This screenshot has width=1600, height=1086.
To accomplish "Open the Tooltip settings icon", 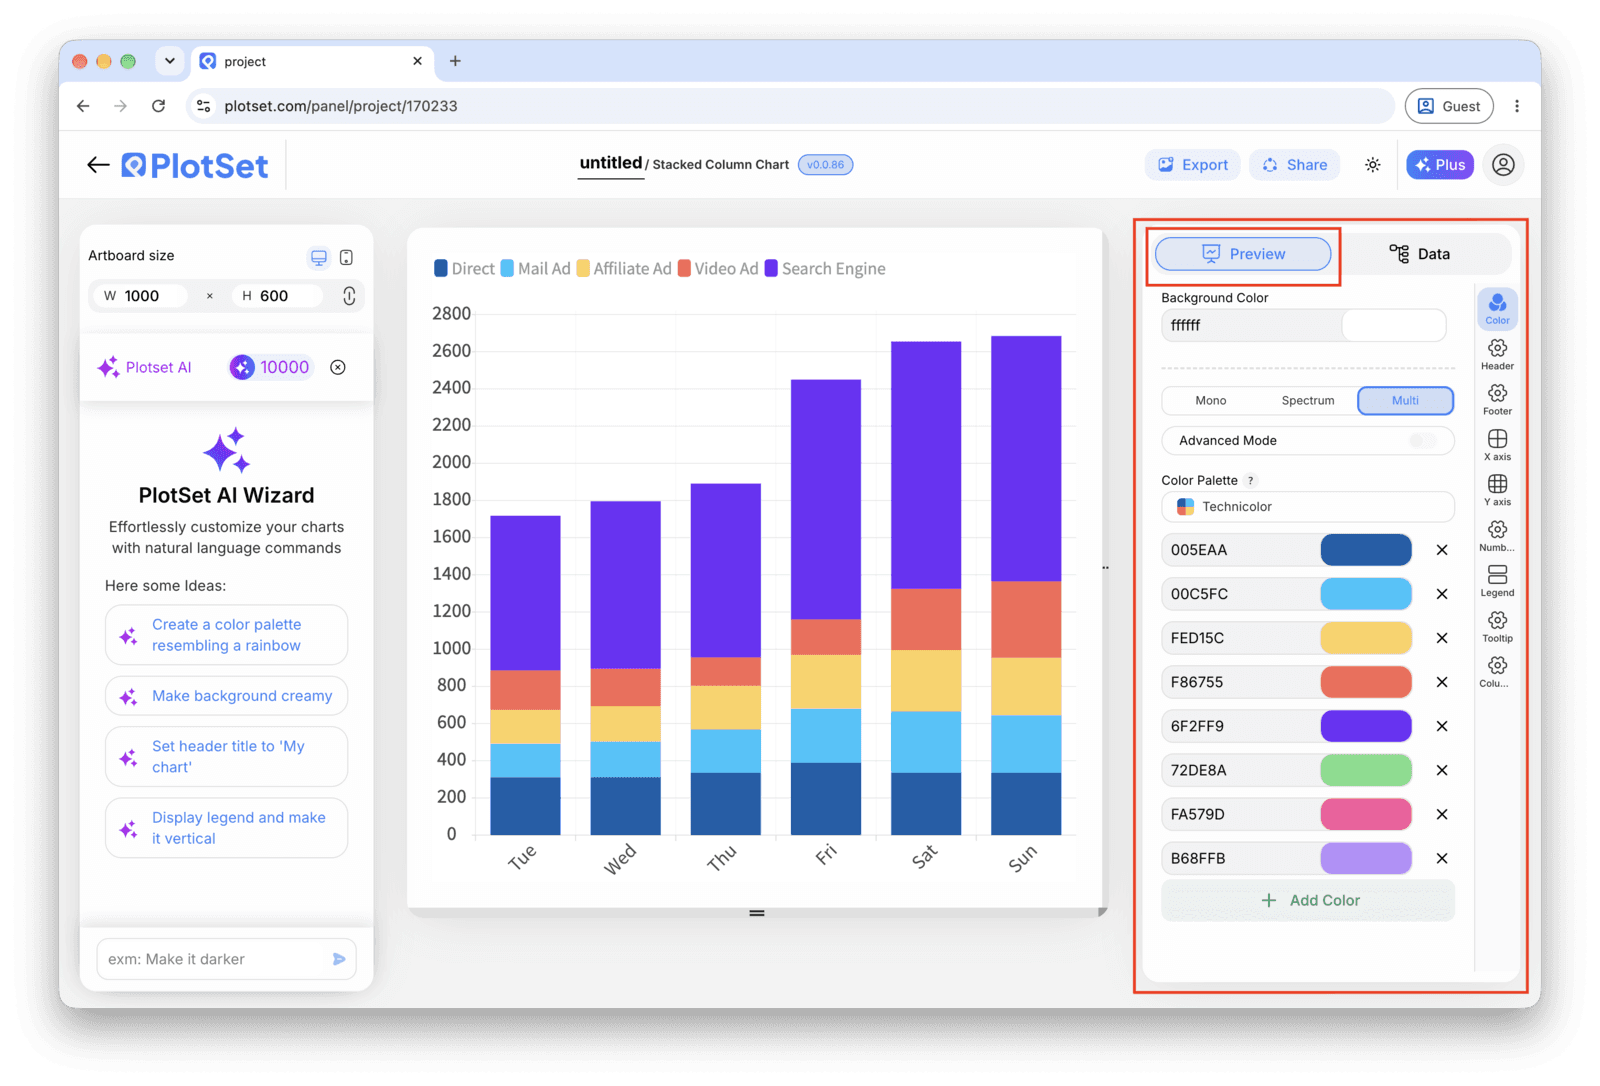I will [1497, 626].
